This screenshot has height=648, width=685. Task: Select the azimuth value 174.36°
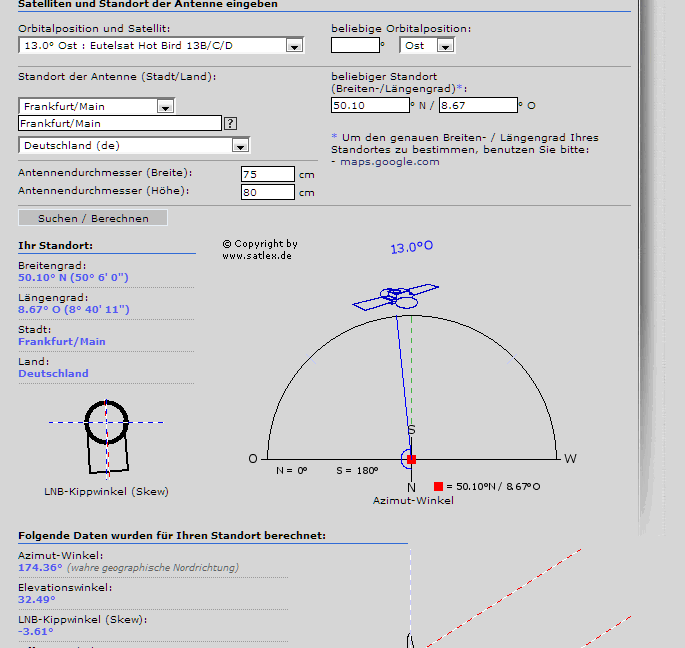coord(40,568)
